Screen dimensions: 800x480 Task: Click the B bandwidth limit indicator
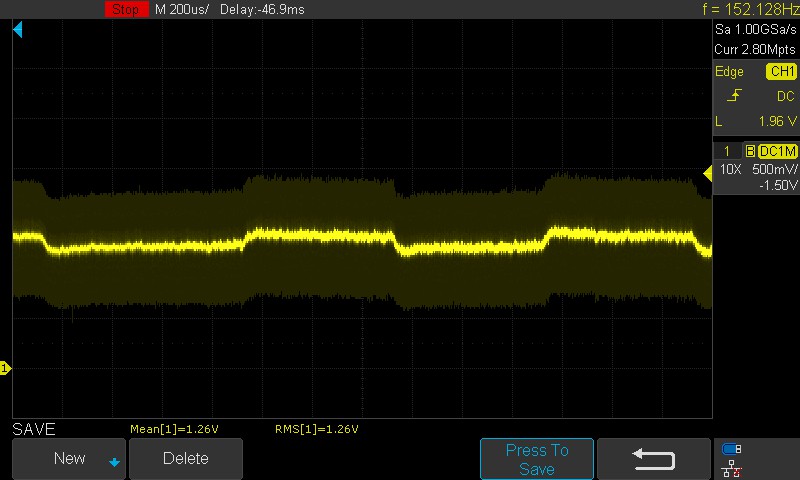(x=749, y=151)
